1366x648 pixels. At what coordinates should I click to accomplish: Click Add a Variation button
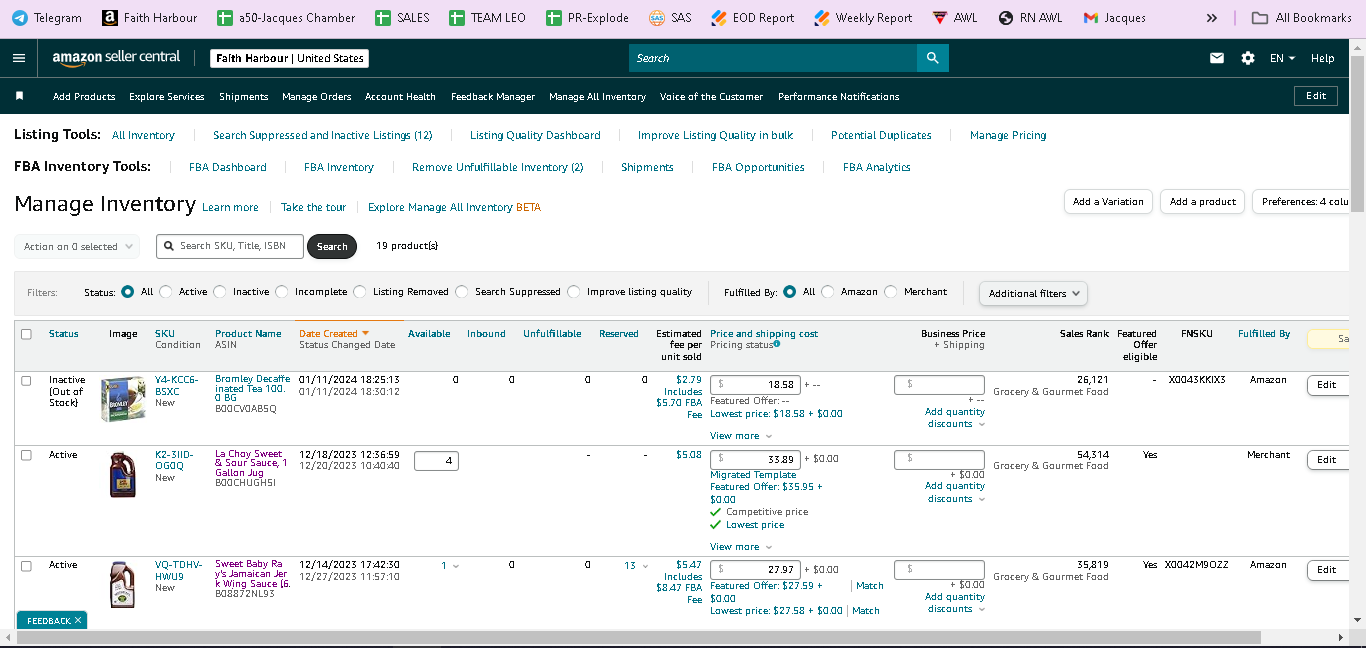pos(1108,201)
